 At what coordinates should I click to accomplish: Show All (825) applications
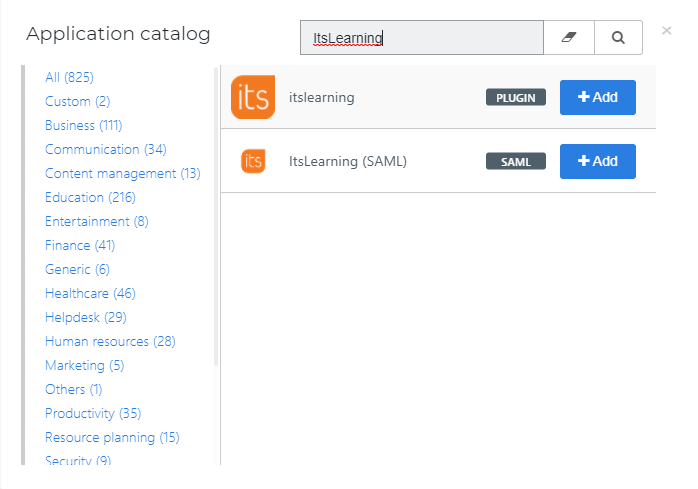69,77
